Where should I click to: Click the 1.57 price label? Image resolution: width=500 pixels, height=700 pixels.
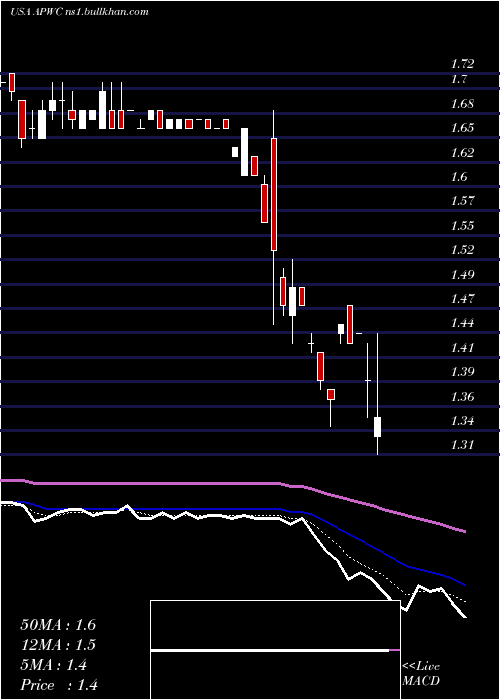point(462,201)
